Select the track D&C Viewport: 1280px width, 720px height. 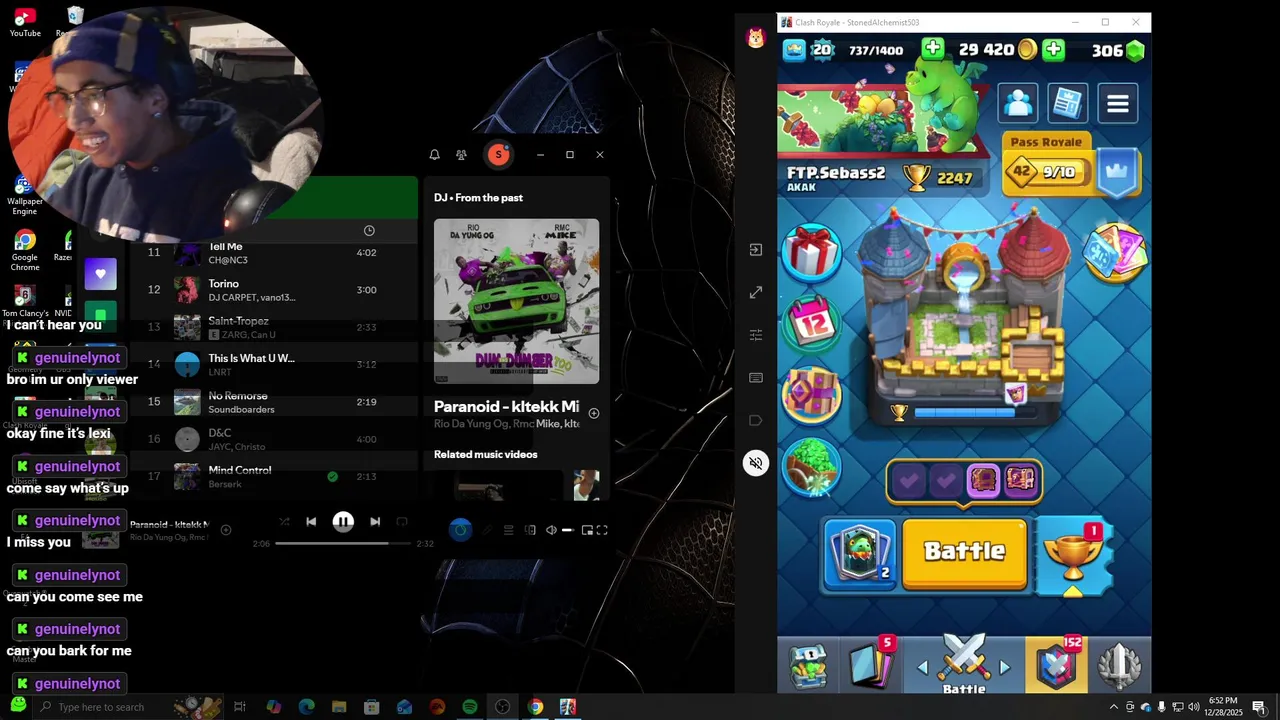tap(273, 439)
